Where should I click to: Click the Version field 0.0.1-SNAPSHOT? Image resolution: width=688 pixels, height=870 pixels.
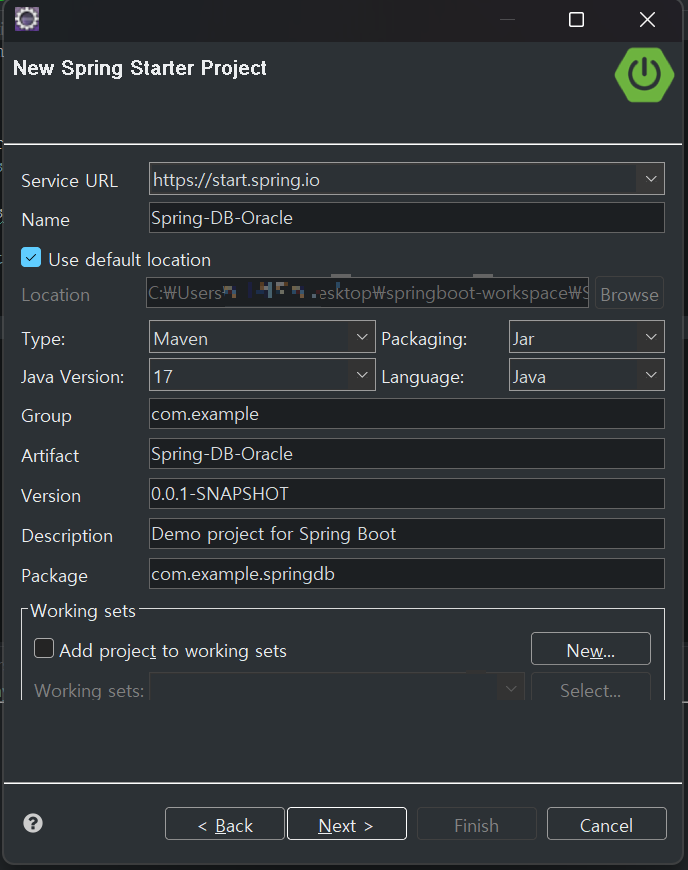pyautogui.click(x=407, y=494)
